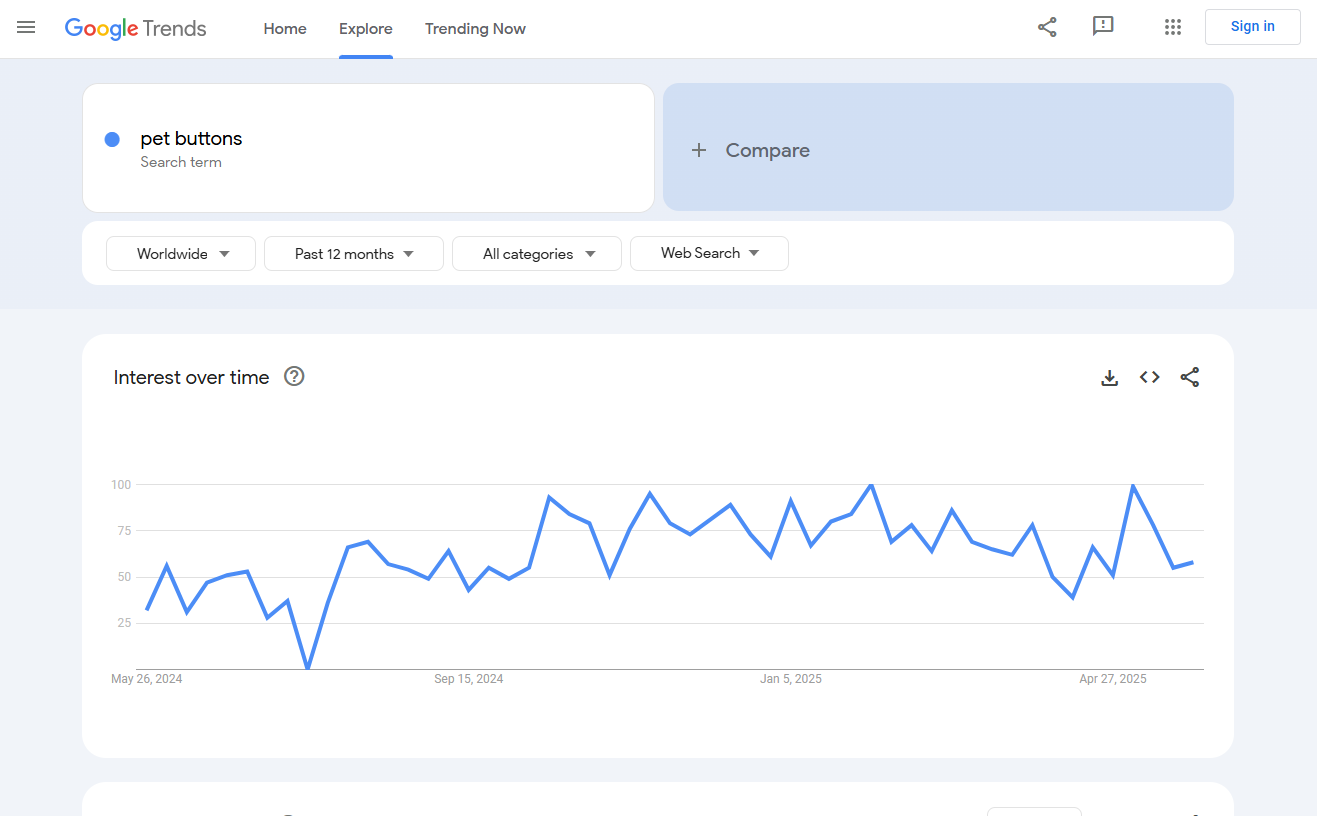Click the Google Trends logo
This screenshot has height=816, width=1317.
(x=135, y=28)
